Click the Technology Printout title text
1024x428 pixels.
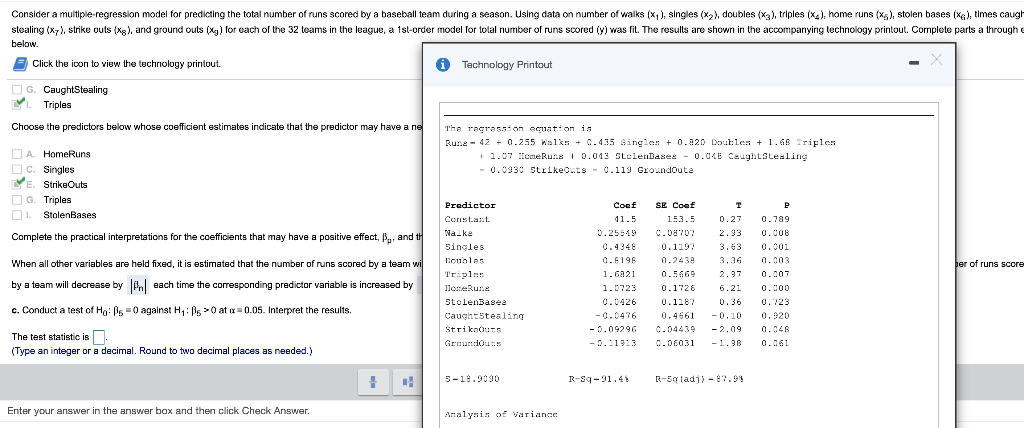click(507, 65)
